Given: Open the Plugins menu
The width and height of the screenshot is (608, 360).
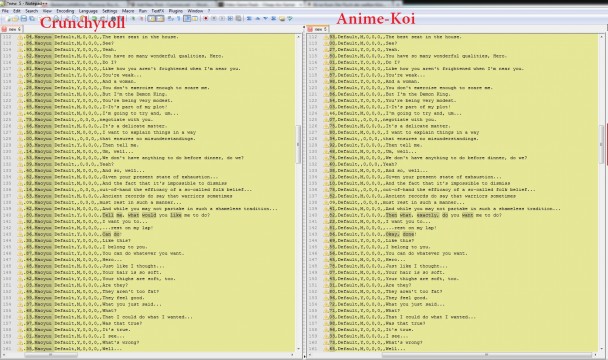Looking at the screenshot, I should tap(176, 11).
